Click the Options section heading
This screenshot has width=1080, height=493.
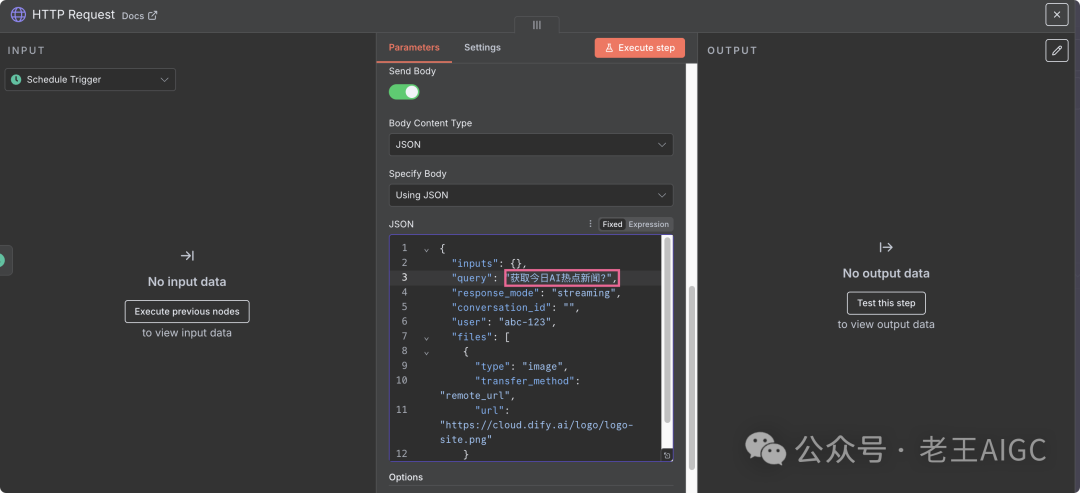[406, 477]
